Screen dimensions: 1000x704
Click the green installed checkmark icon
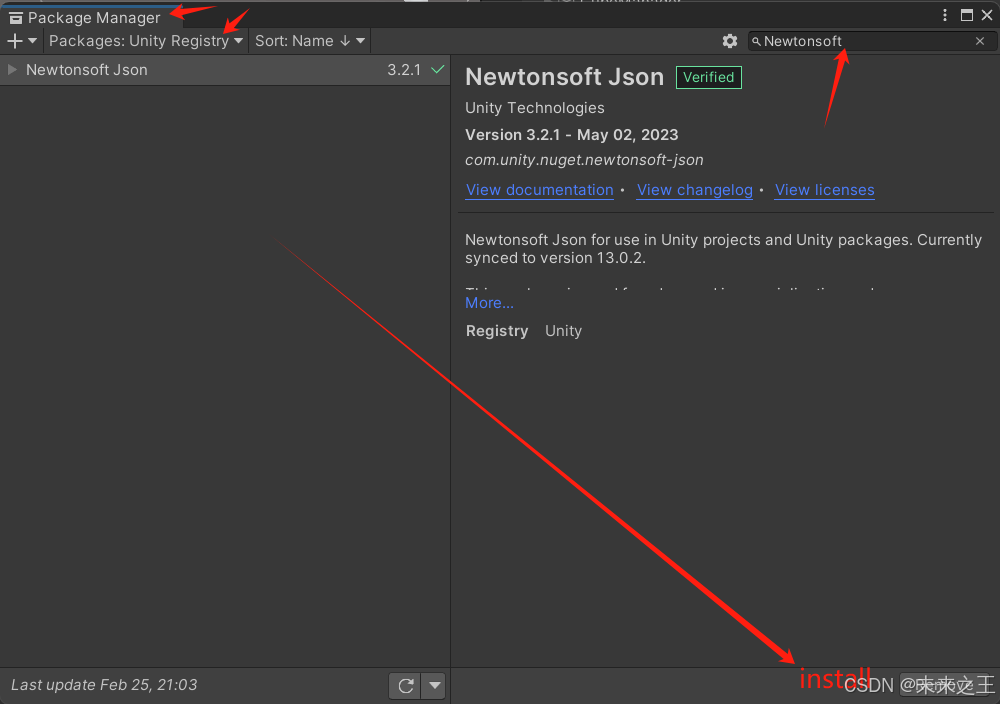(x=438, y=70)
